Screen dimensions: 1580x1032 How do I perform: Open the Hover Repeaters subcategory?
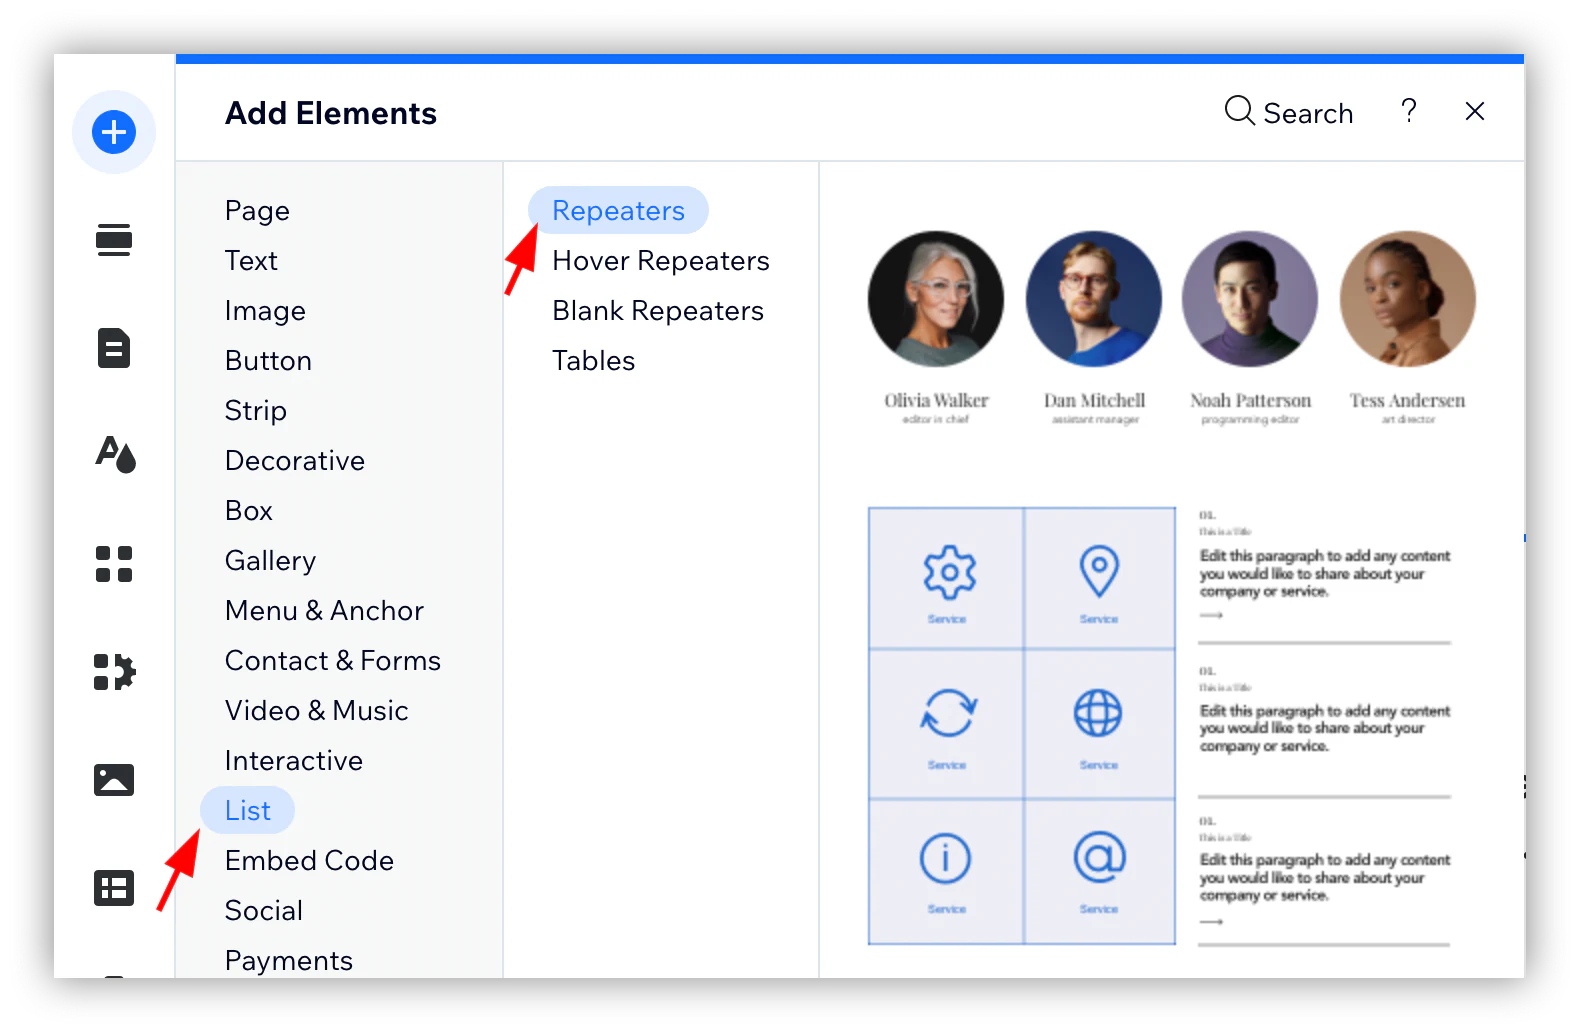point(661,261)
